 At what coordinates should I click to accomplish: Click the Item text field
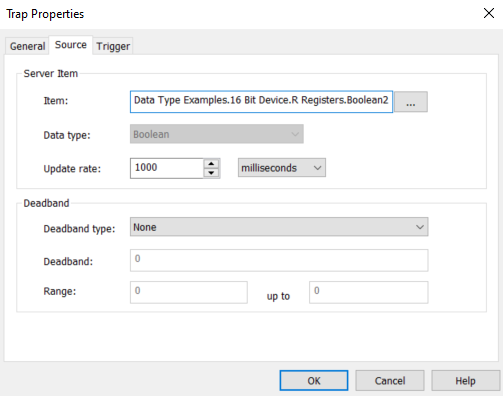[x=261, y=101]
